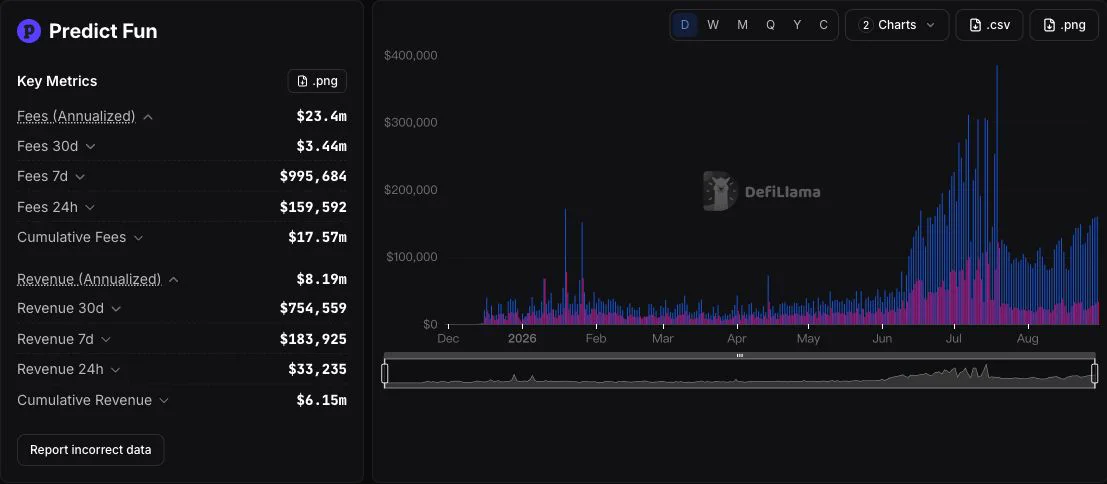Viewport: 1107px width, 484px height.
Task: Click Report incorrect data button
Action: coord(90,449)
